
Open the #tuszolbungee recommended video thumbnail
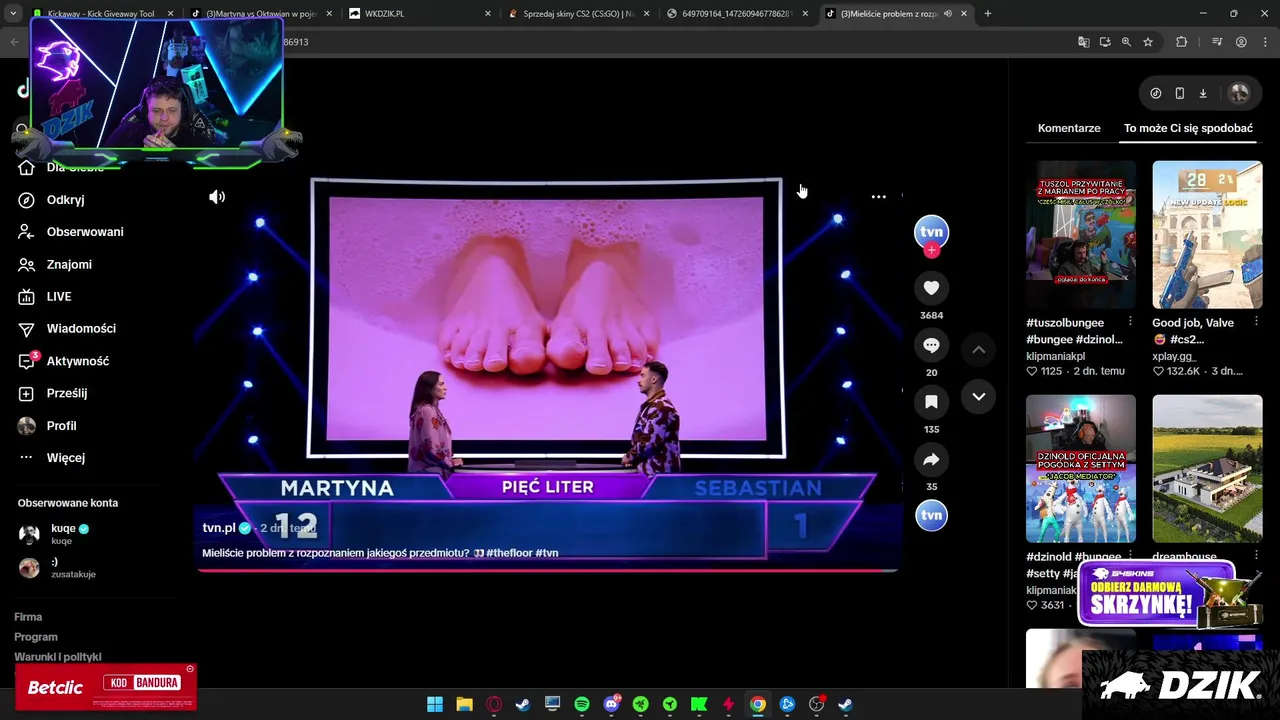tap(1081, 235)
